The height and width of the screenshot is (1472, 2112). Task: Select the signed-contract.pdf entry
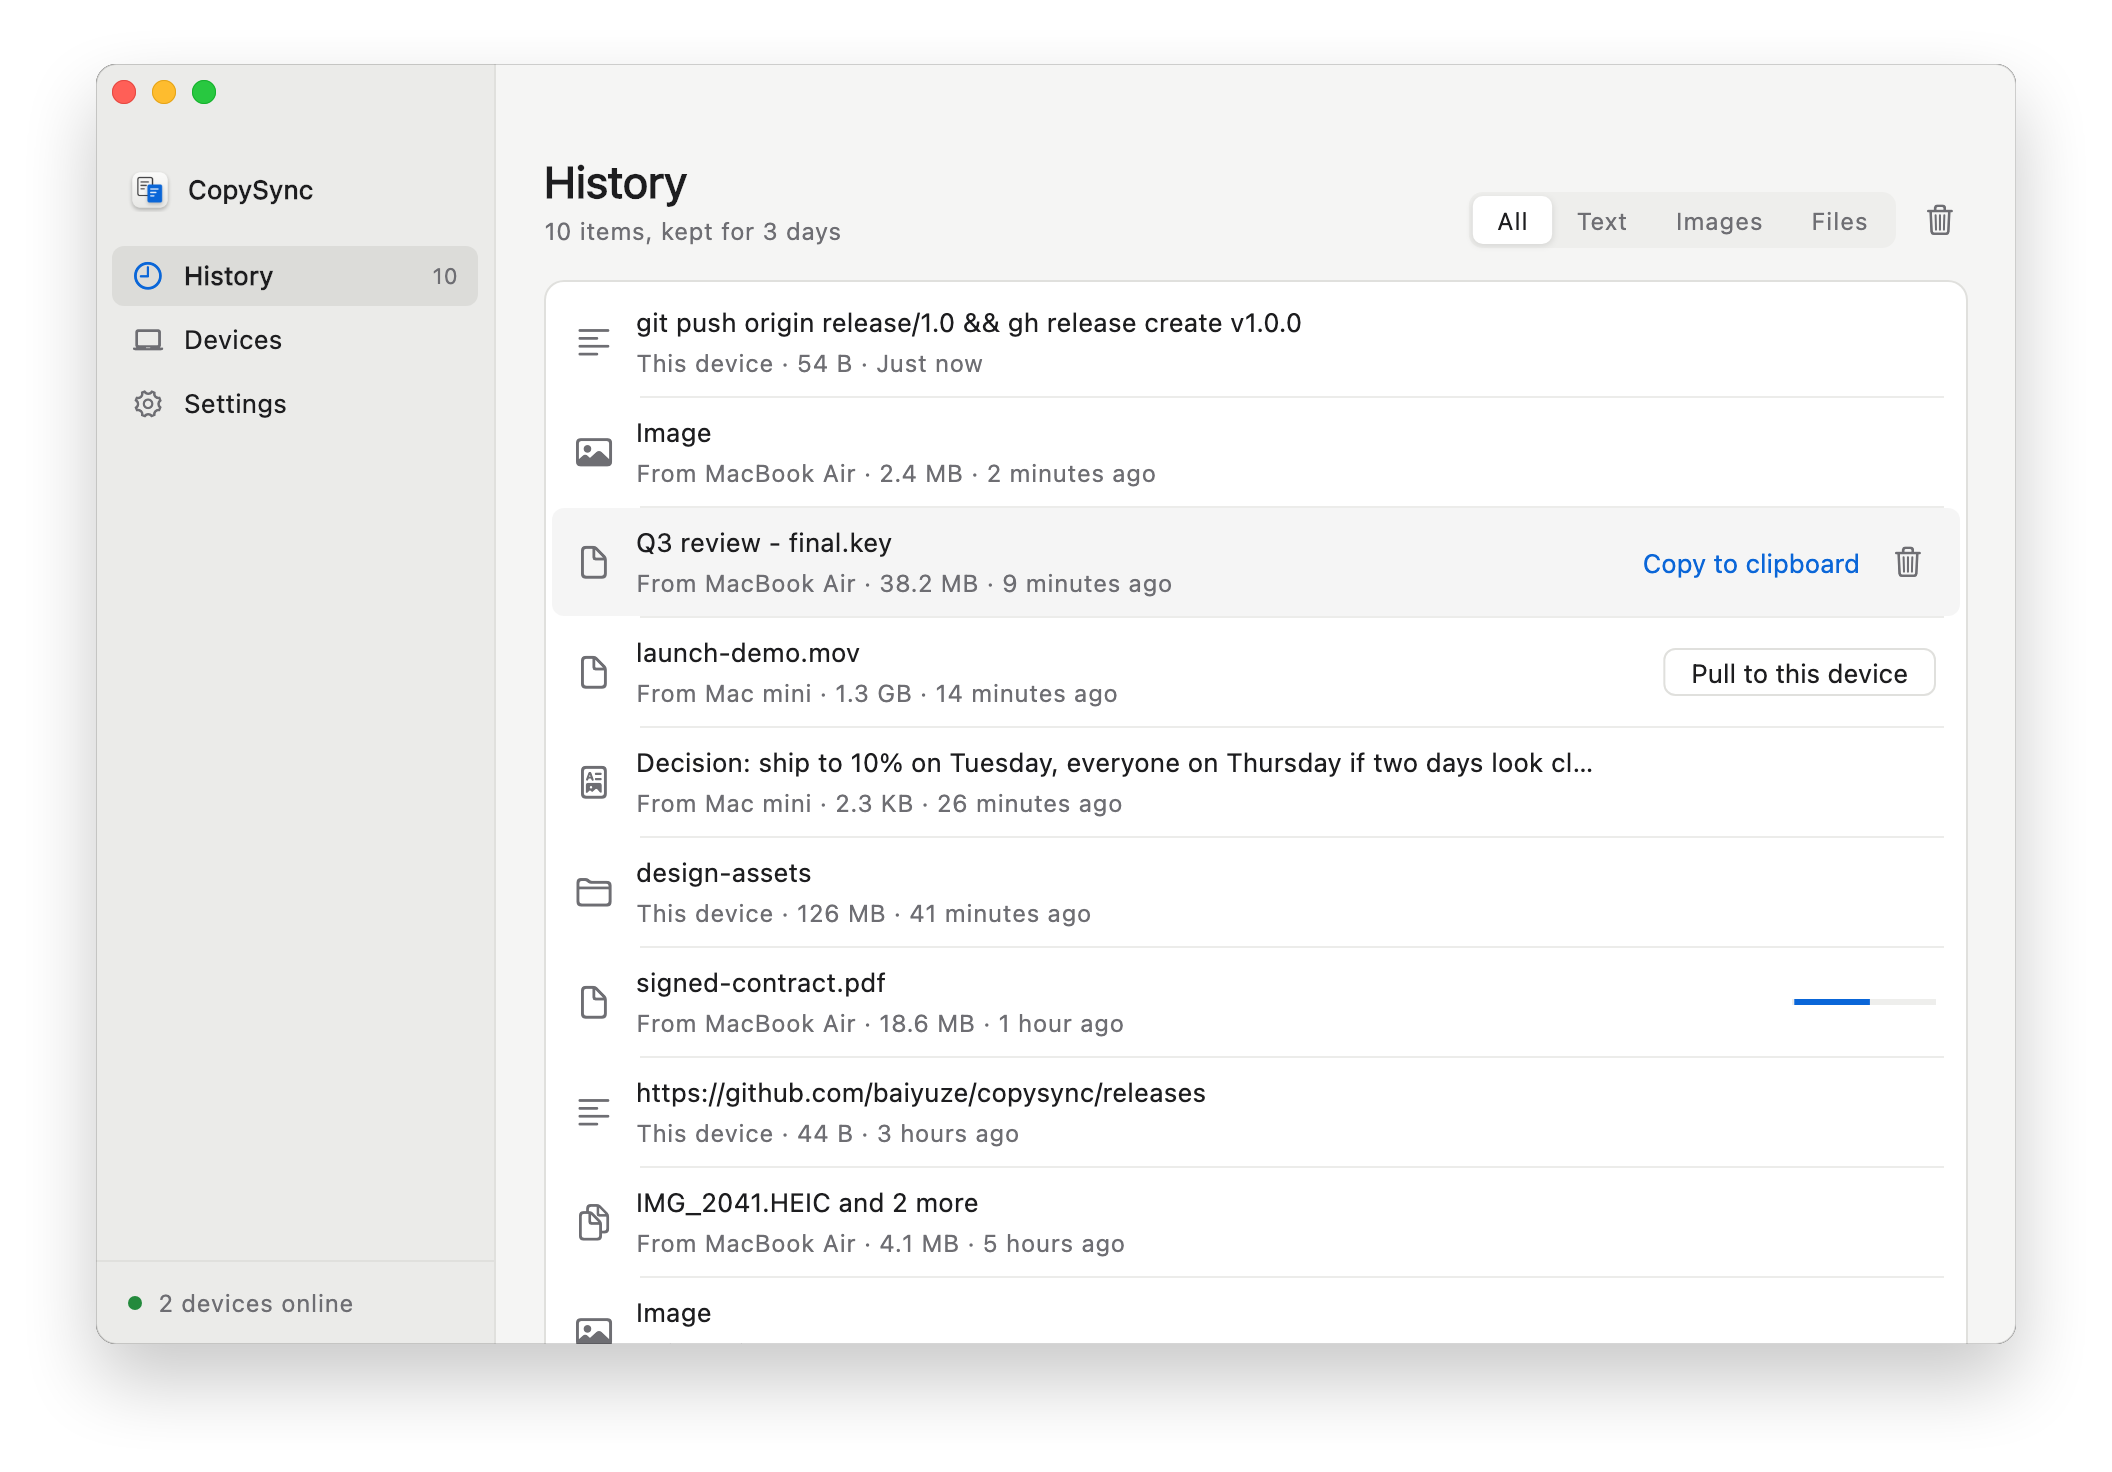(1256, 1002)
